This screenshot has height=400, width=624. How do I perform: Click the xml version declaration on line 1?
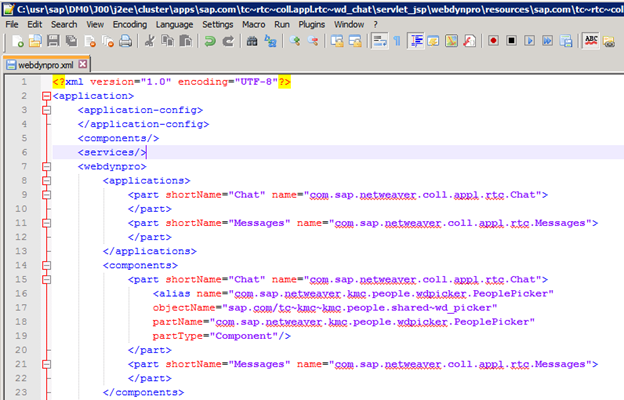(x=172, y=82)
